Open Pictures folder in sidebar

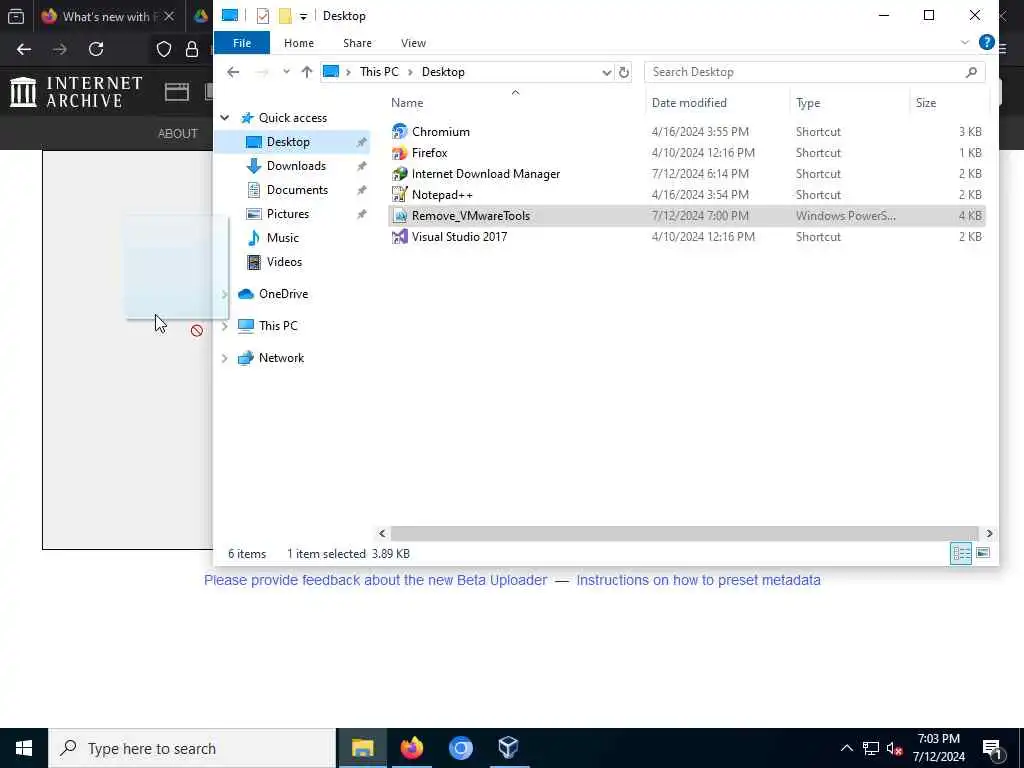[x=287, y=214]
